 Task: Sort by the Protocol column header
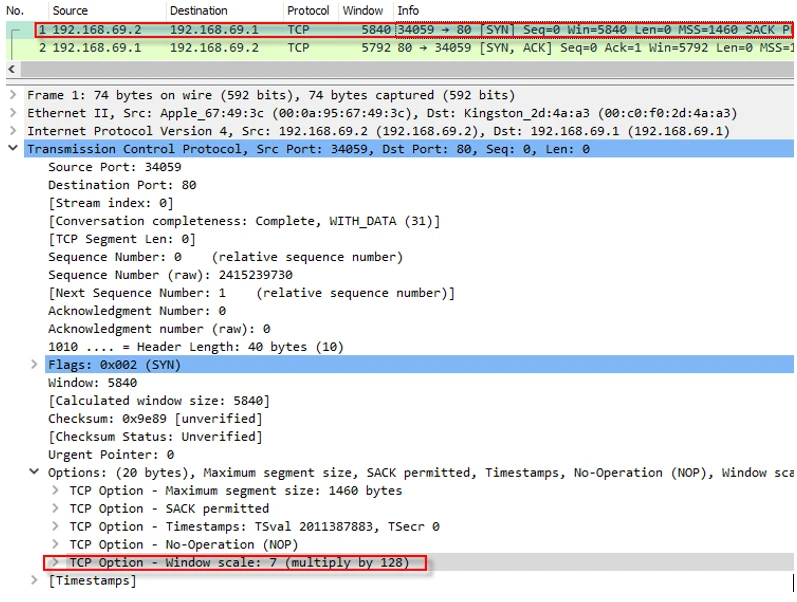[x=308, y=11]
